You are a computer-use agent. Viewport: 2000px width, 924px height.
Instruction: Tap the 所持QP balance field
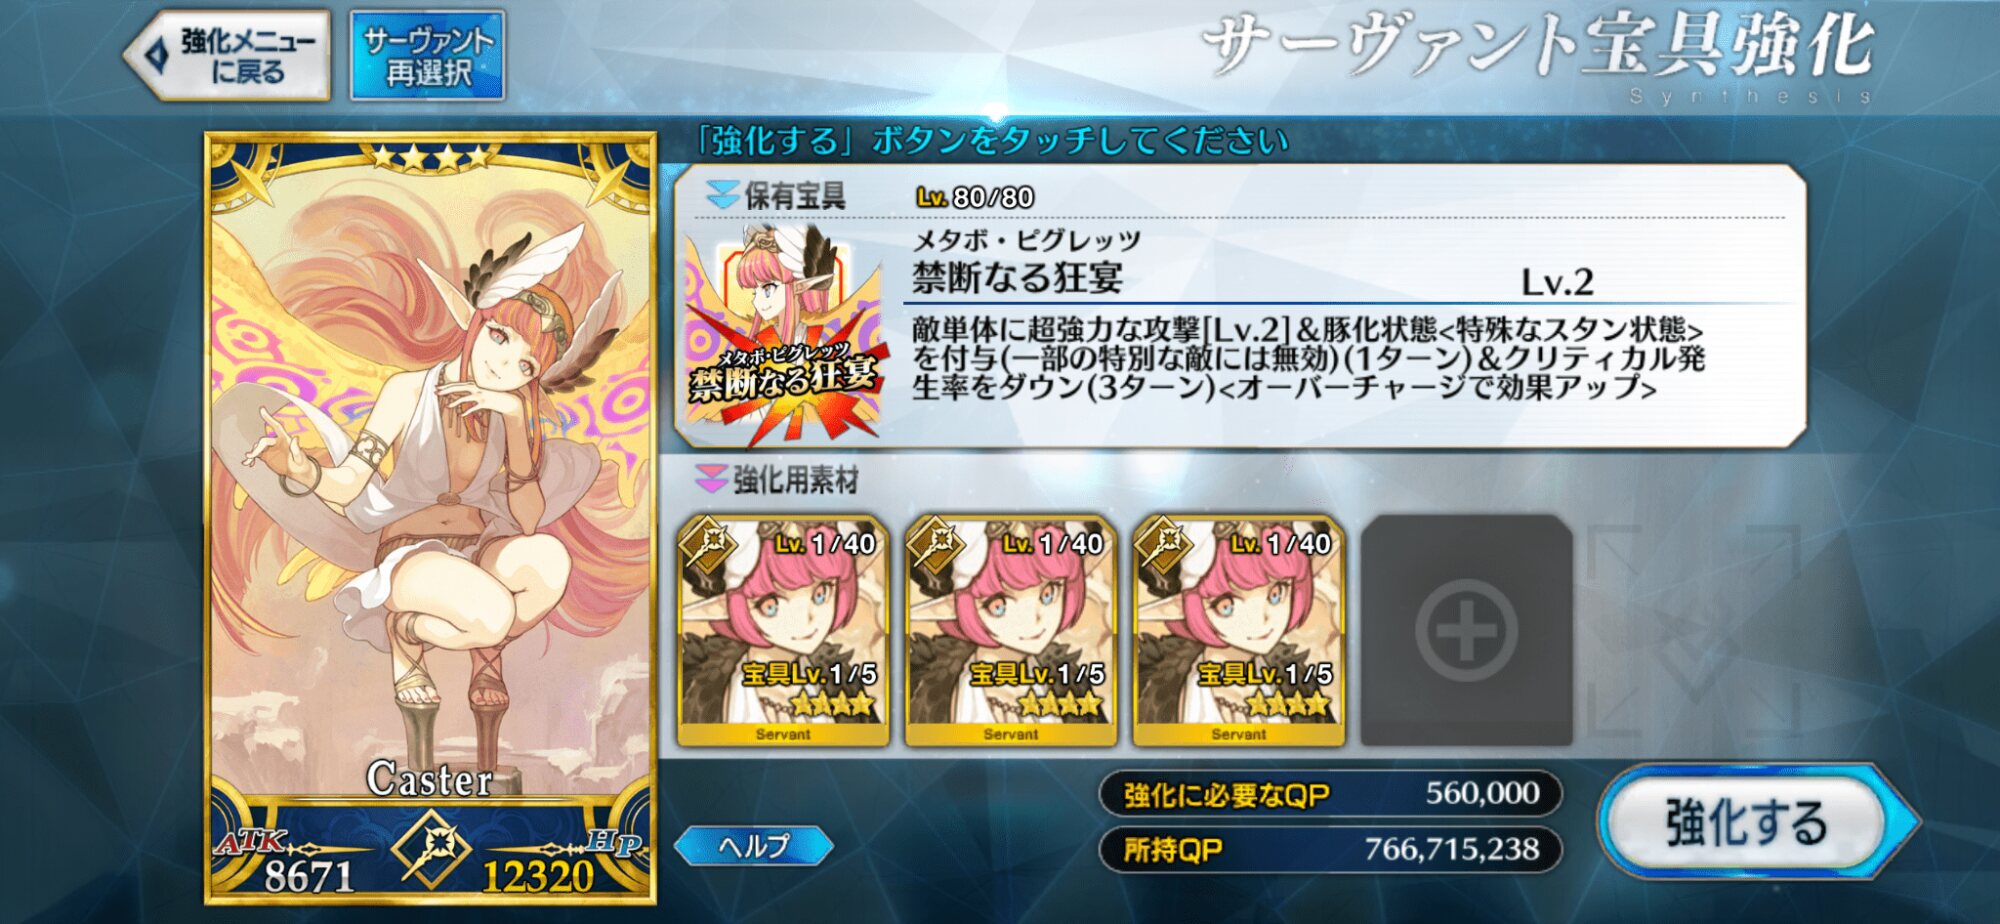pyautogui.click(x=1330, y=849)
